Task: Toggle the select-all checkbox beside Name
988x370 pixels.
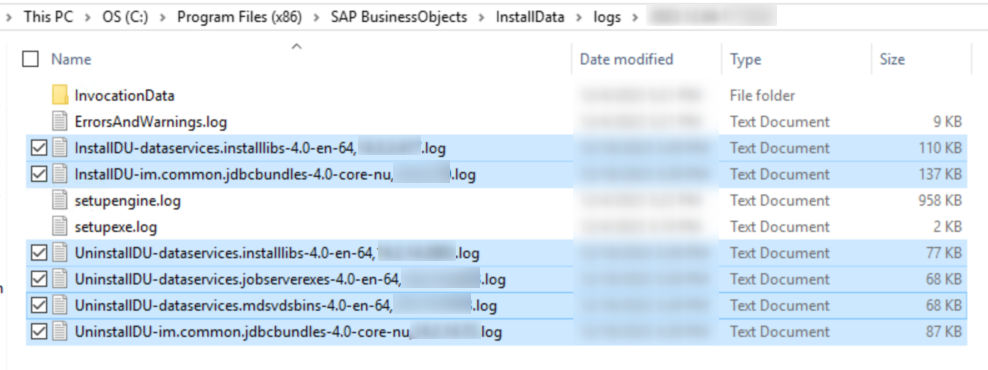Action: 30,59
